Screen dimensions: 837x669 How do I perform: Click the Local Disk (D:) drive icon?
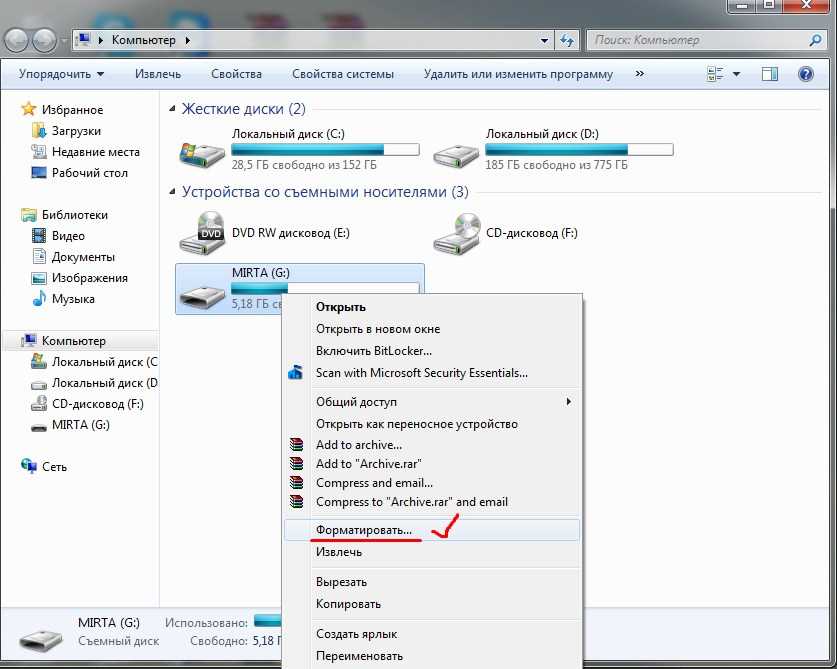456,153
